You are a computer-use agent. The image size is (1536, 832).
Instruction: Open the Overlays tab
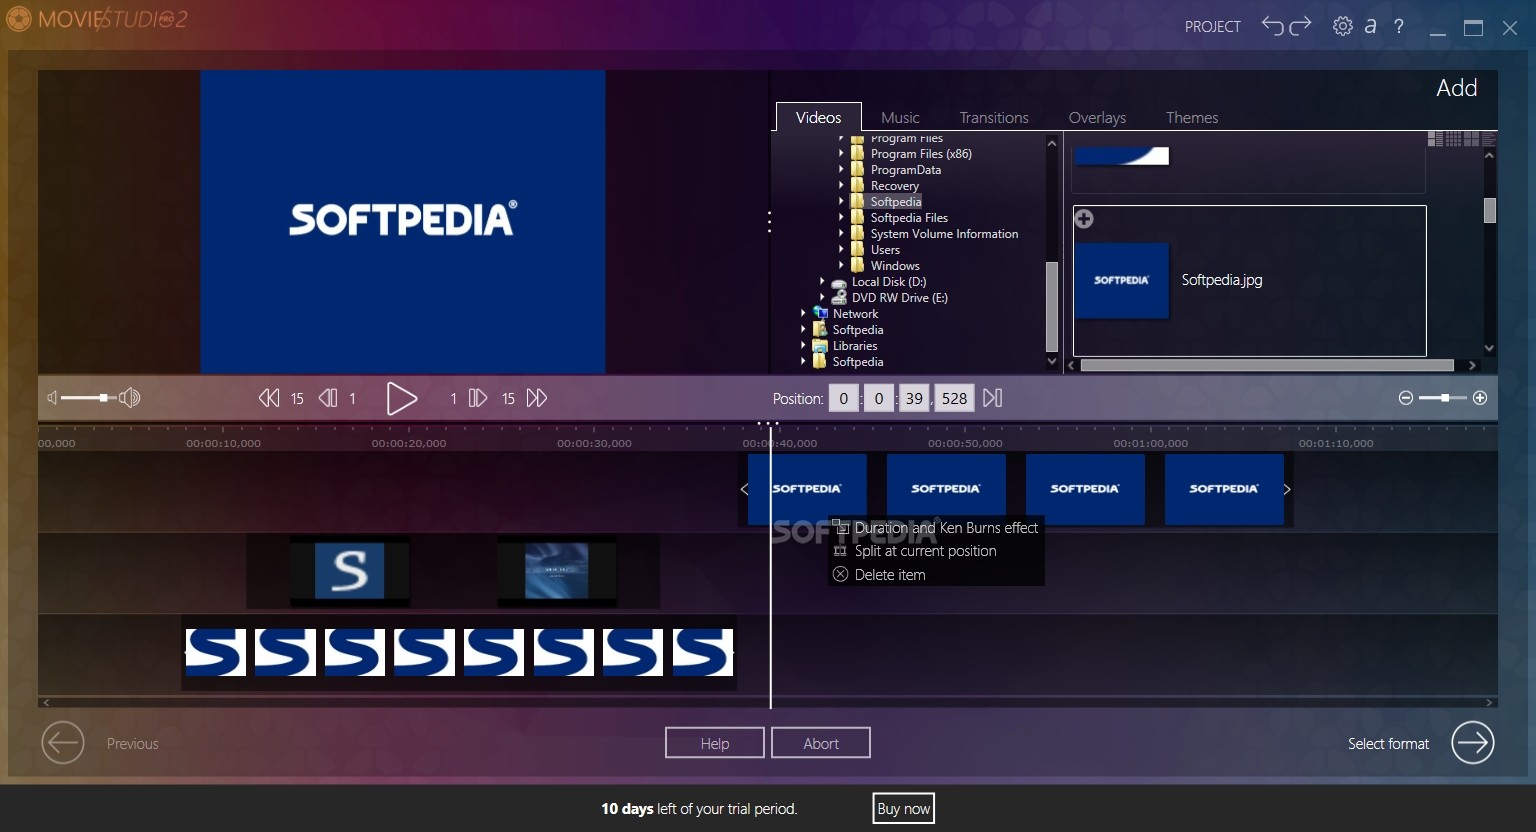click(1097, 117)
